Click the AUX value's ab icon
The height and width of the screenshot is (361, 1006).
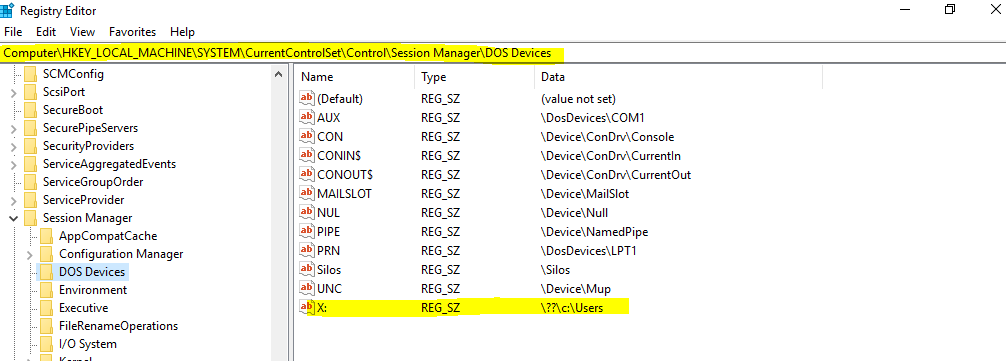coord(307,118)
